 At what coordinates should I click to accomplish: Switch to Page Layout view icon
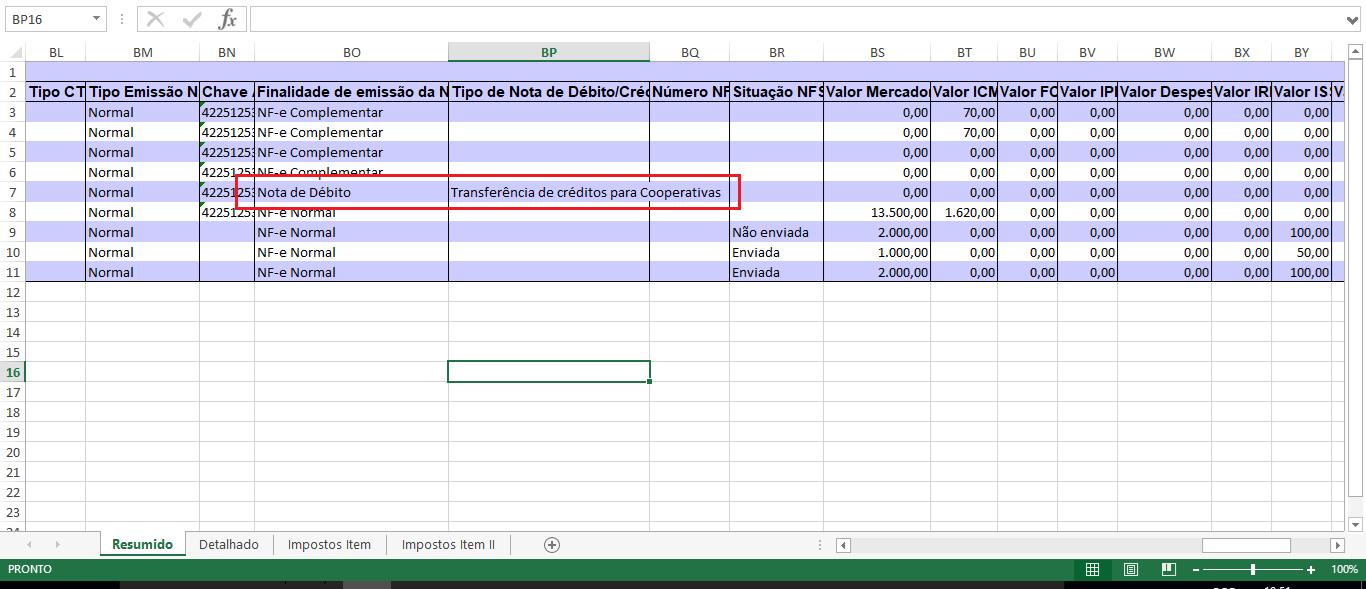tap(1130, 569)
